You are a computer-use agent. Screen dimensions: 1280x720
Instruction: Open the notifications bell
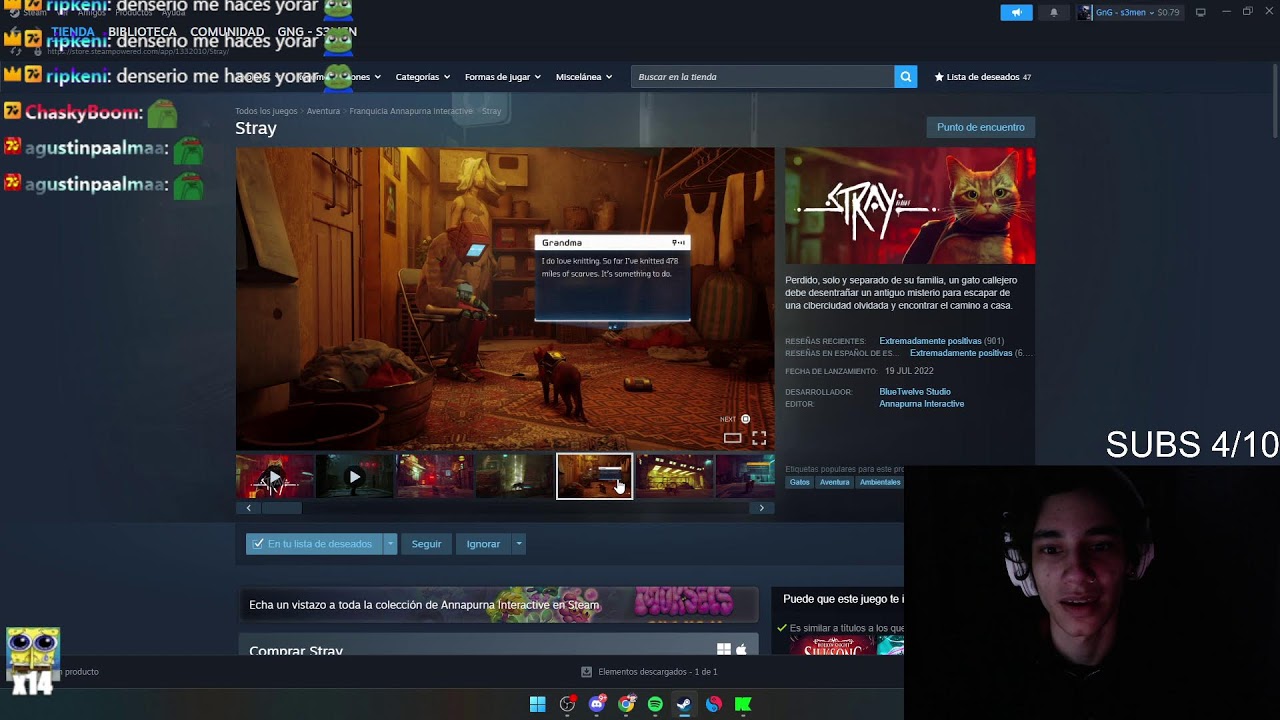click(1053, 13)
